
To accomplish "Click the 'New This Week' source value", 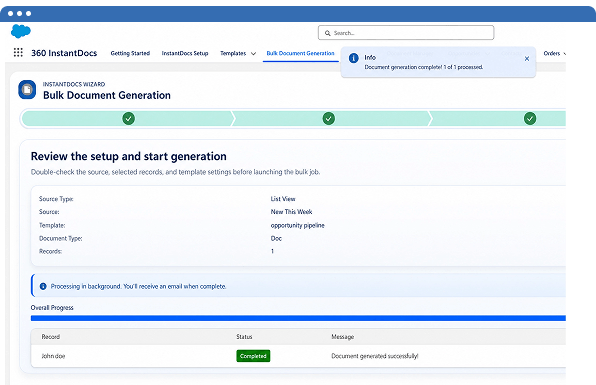I will coord(292,212).
